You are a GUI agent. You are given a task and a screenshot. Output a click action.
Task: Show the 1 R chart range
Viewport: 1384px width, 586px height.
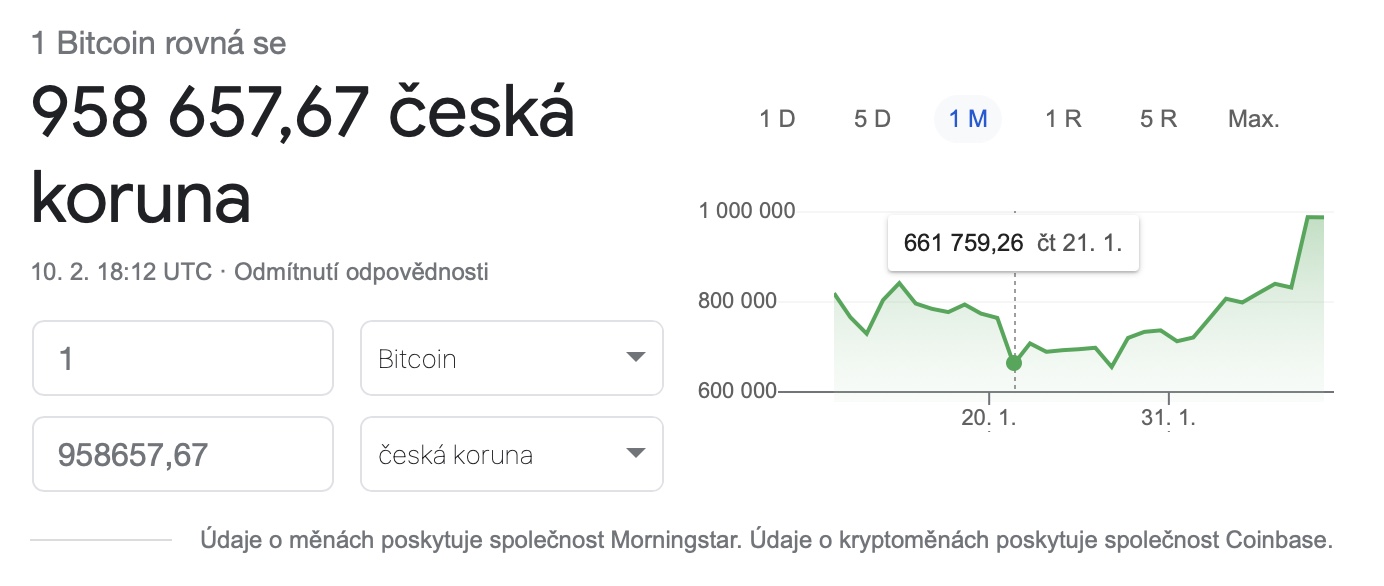coord(1063,120)
